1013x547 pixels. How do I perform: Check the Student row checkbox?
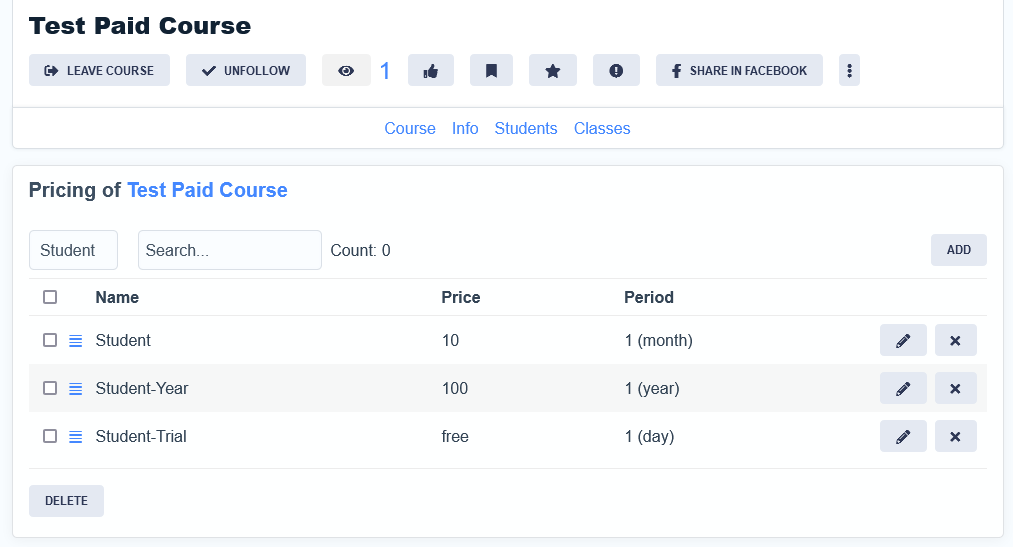[x=50, y=340]
